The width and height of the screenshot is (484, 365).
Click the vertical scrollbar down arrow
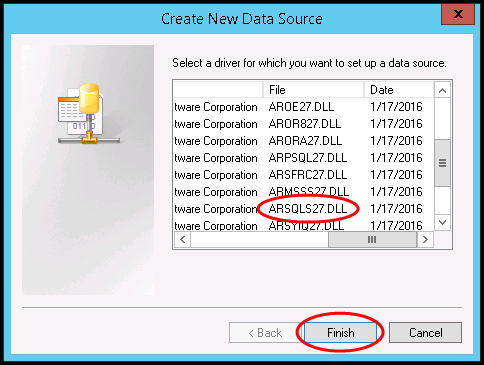tap(442, 222)
